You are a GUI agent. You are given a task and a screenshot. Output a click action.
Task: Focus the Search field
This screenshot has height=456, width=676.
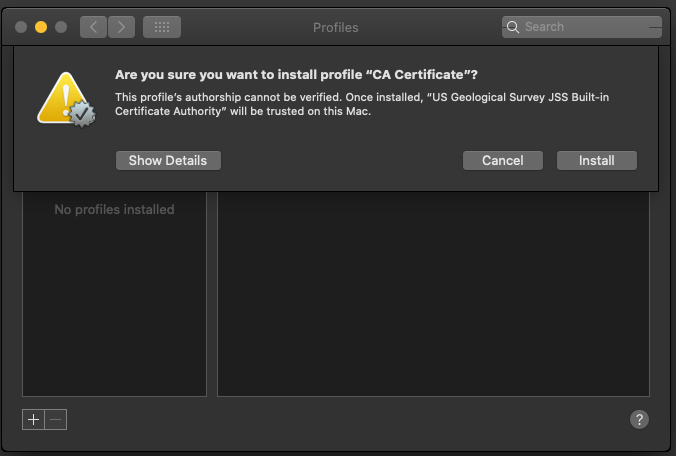tap(582, 27)
